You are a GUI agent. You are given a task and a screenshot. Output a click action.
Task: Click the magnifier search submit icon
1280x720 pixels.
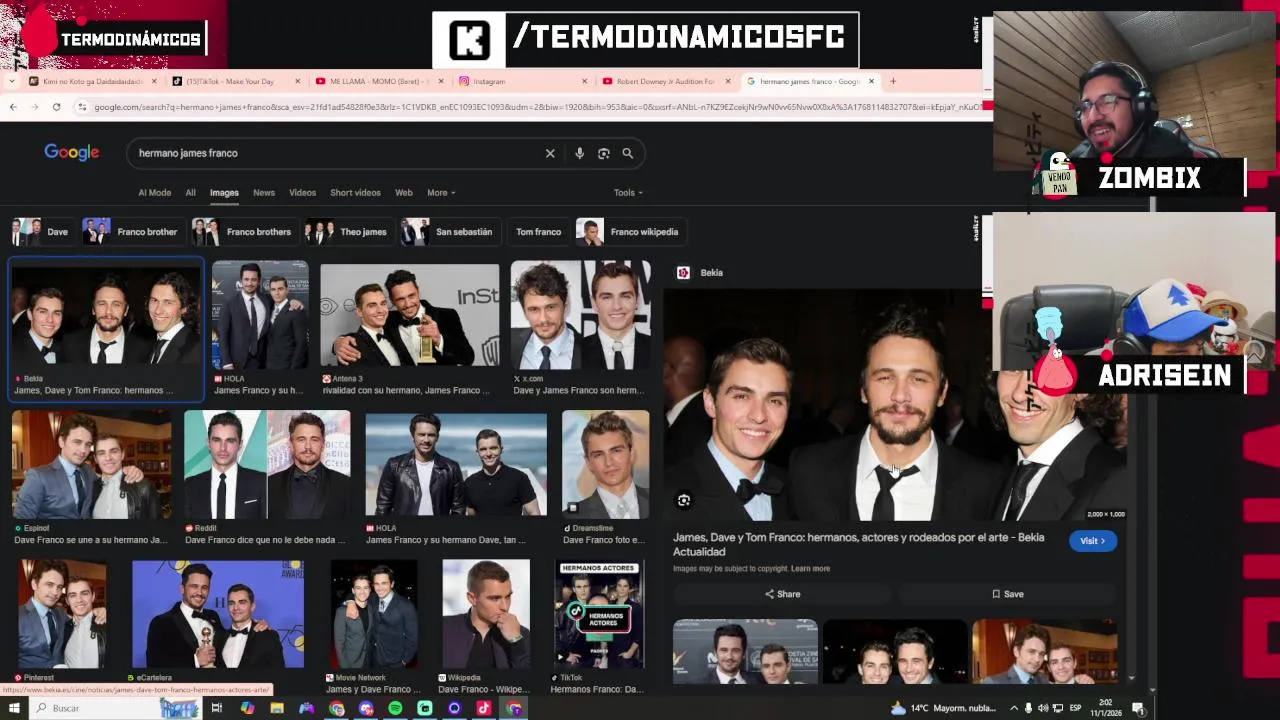(x=627, y=153)
